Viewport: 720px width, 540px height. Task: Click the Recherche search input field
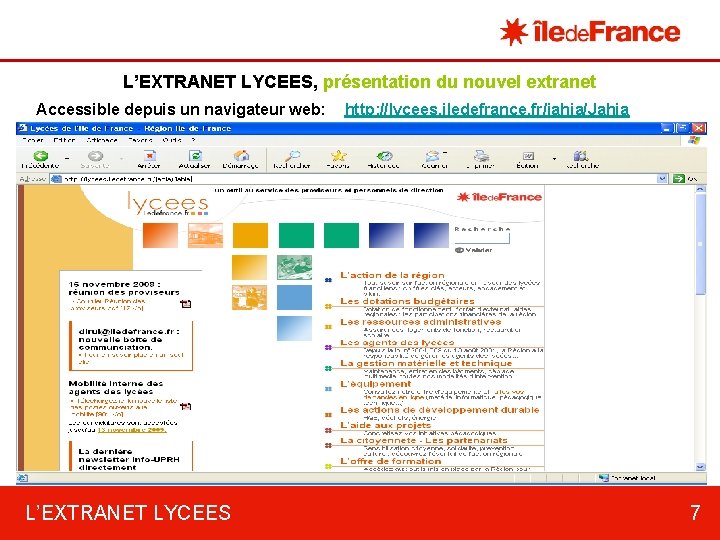[482, 238]
